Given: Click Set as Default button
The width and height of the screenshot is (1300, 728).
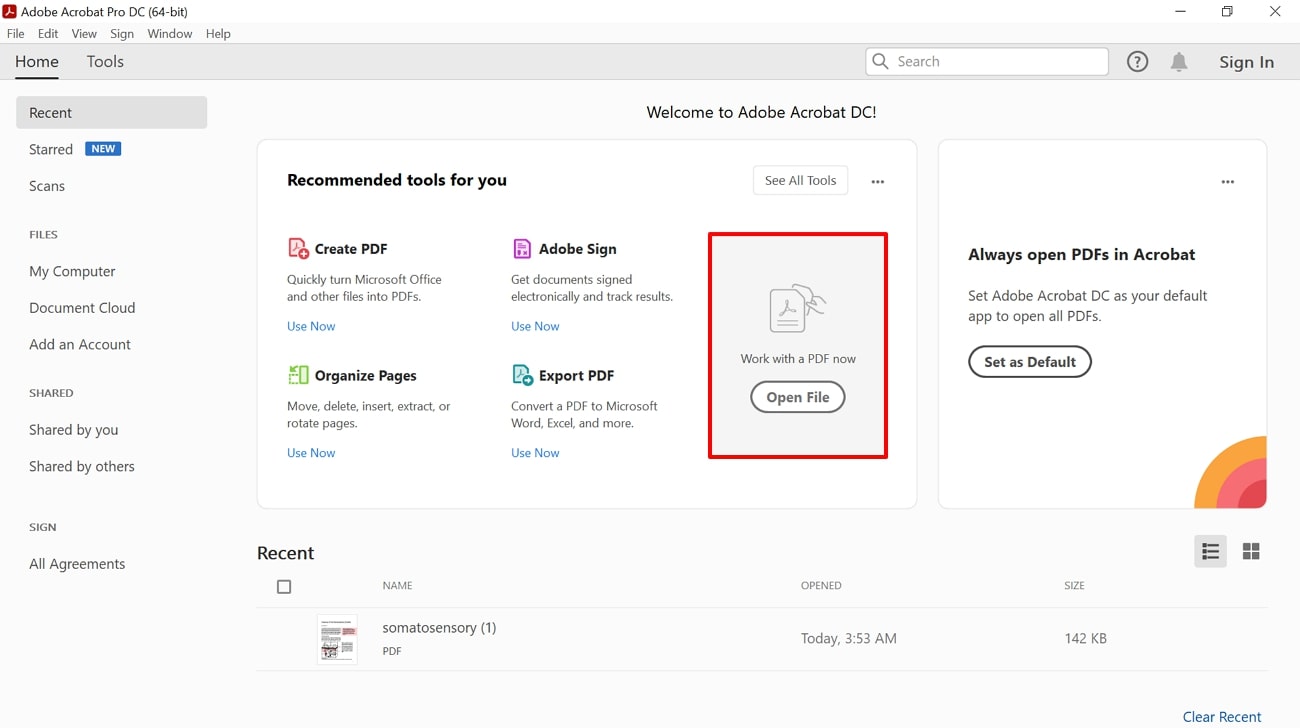Looking at the screenshot, I should [1030, 362].
